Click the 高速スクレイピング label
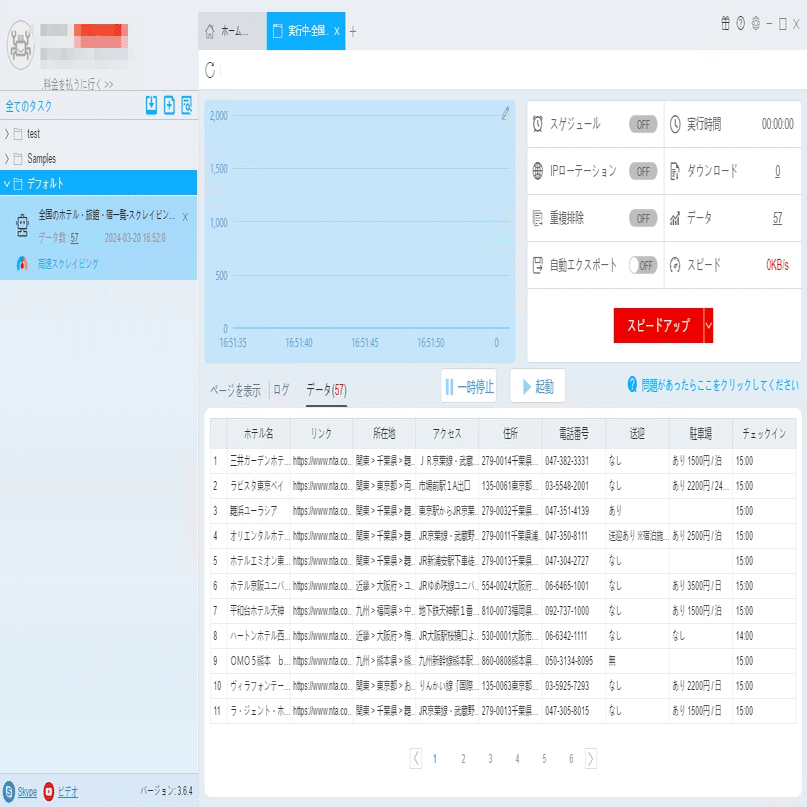 point(67,264)
